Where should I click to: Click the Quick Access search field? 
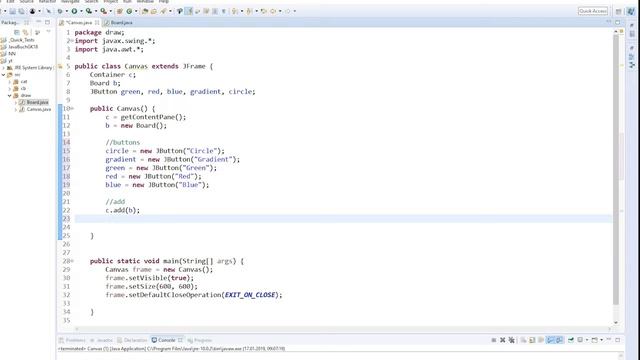point(593,11)
